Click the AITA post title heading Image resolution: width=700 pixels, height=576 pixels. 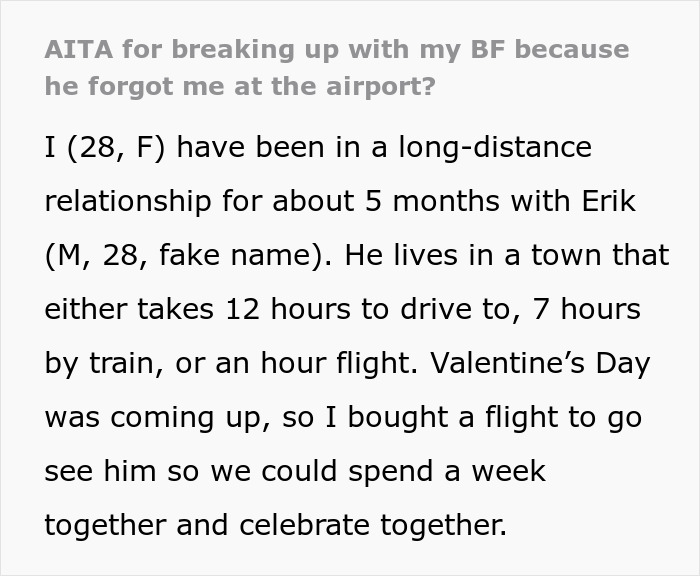[x=336, y=67]
